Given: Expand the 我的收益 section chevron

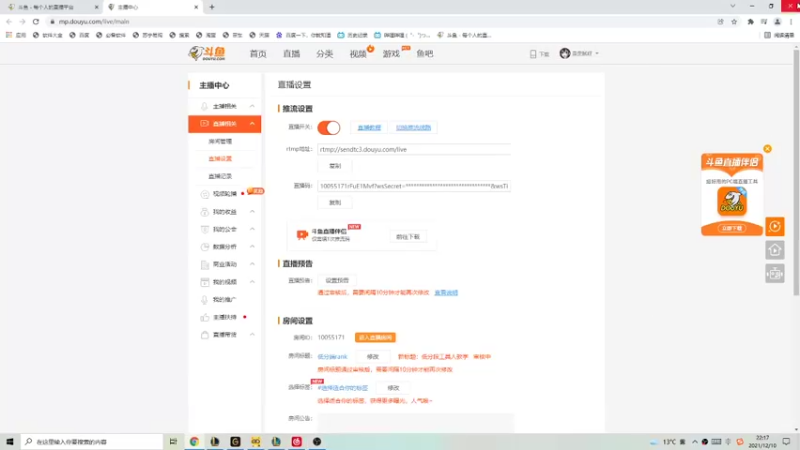Looking at the screenshot, I should pos(252,212).
